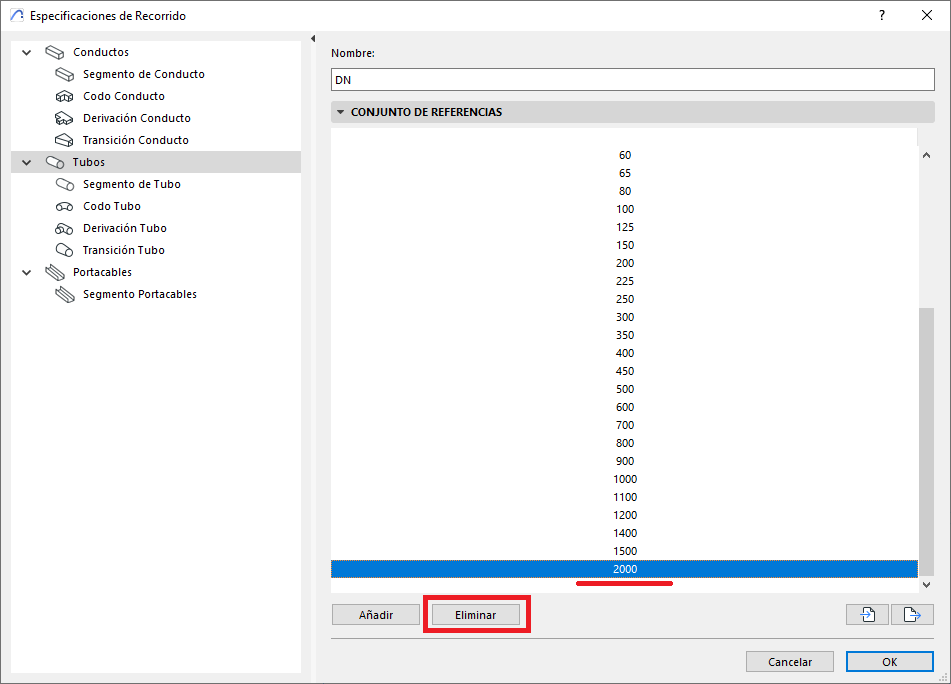Screen dimensions: 951x684
Task: Collapse the Tubos tree group
Action: [26, 163]
